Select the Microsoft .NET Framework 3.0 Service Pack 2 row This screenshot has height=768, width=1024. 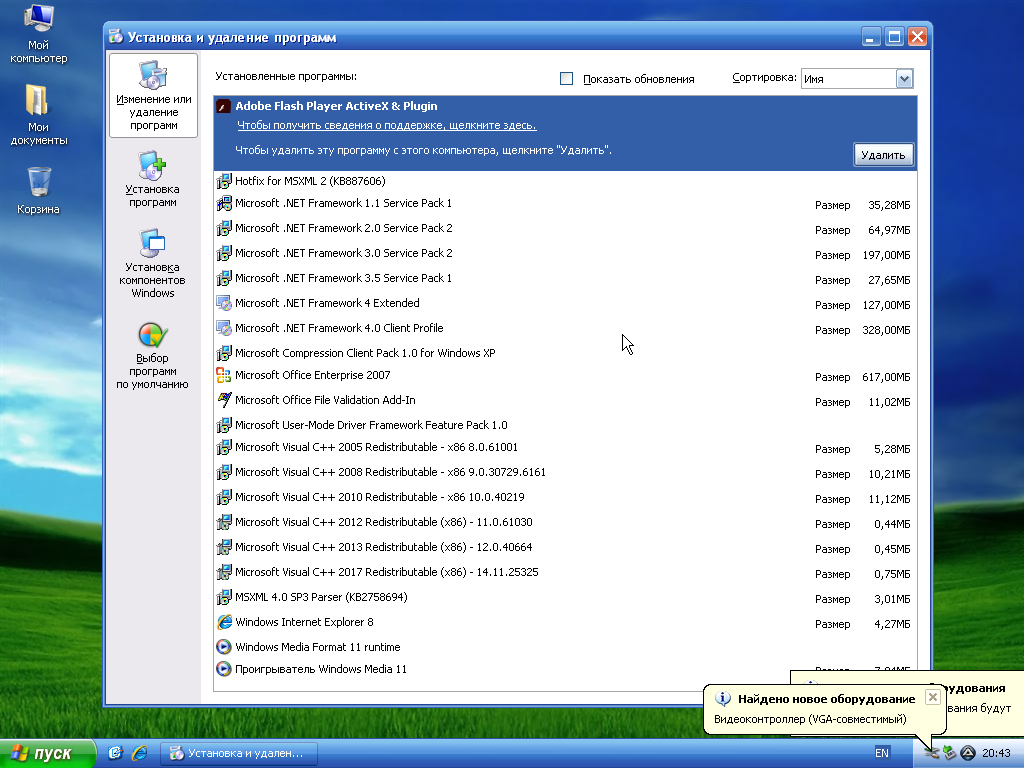pyautogui.click(x=566, y=253)
